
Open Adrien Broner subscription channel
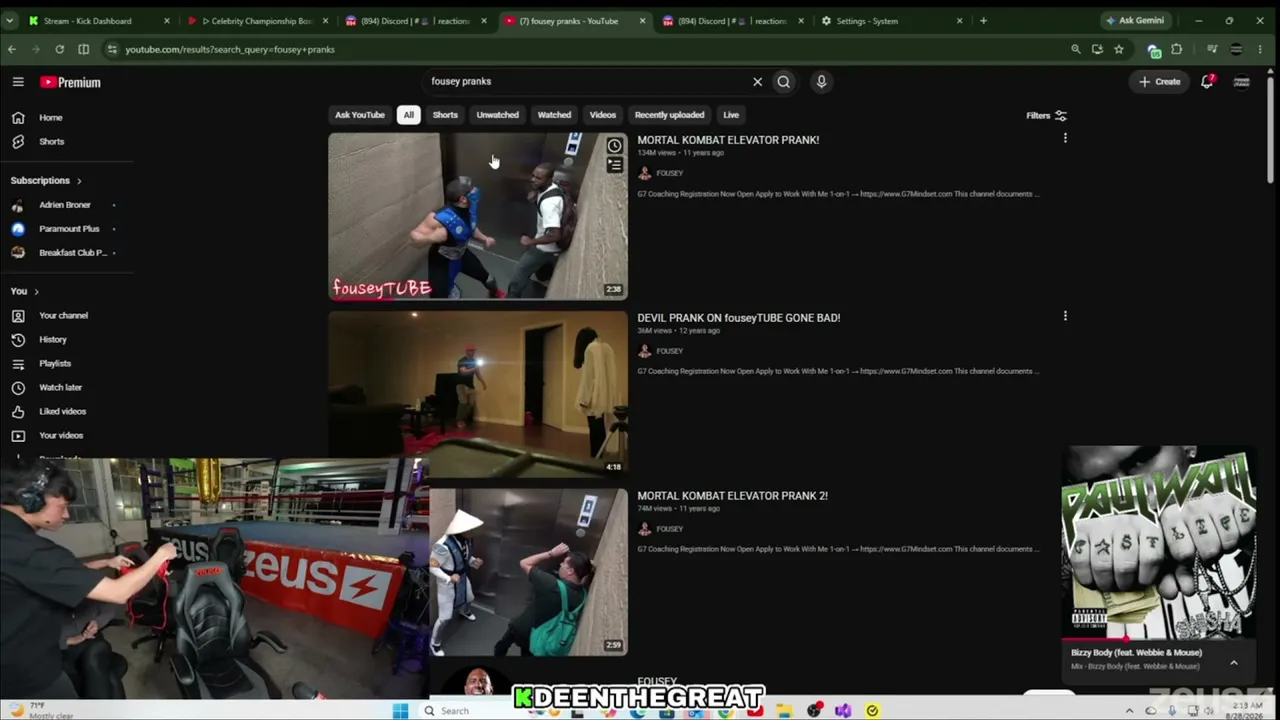[x=64, y=205]
